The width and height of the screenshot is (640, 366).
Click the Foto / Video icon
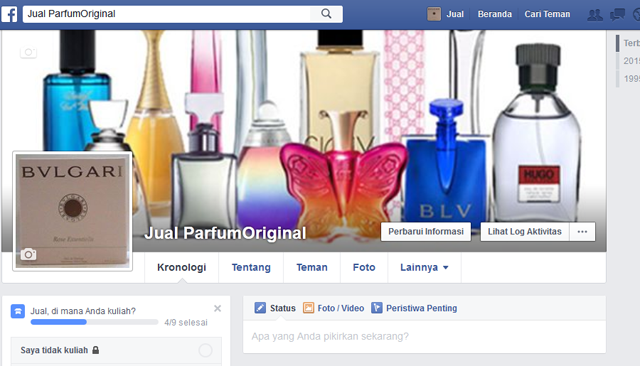click(x=308, y=308)
